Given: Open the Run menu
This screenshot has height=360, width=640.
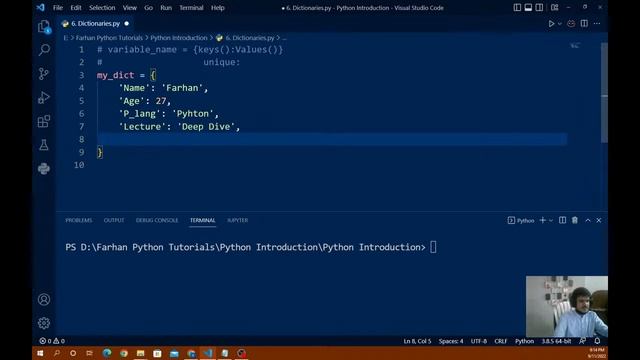Looking at the screenshot, I should tap(166, 8).
